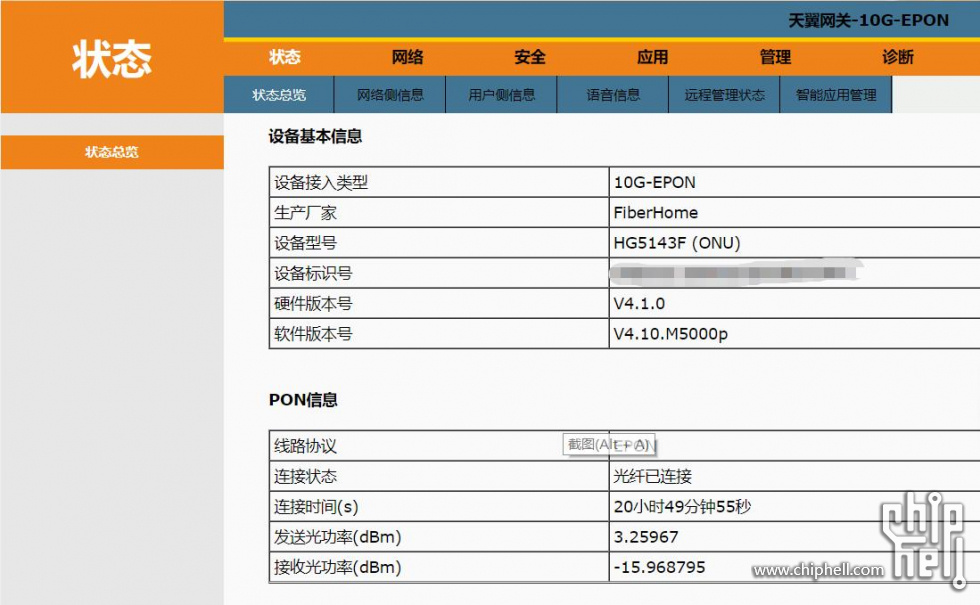Open the 安全 main menu tab
The height and width of the screenshot is (605, 980).
[530, 58]
